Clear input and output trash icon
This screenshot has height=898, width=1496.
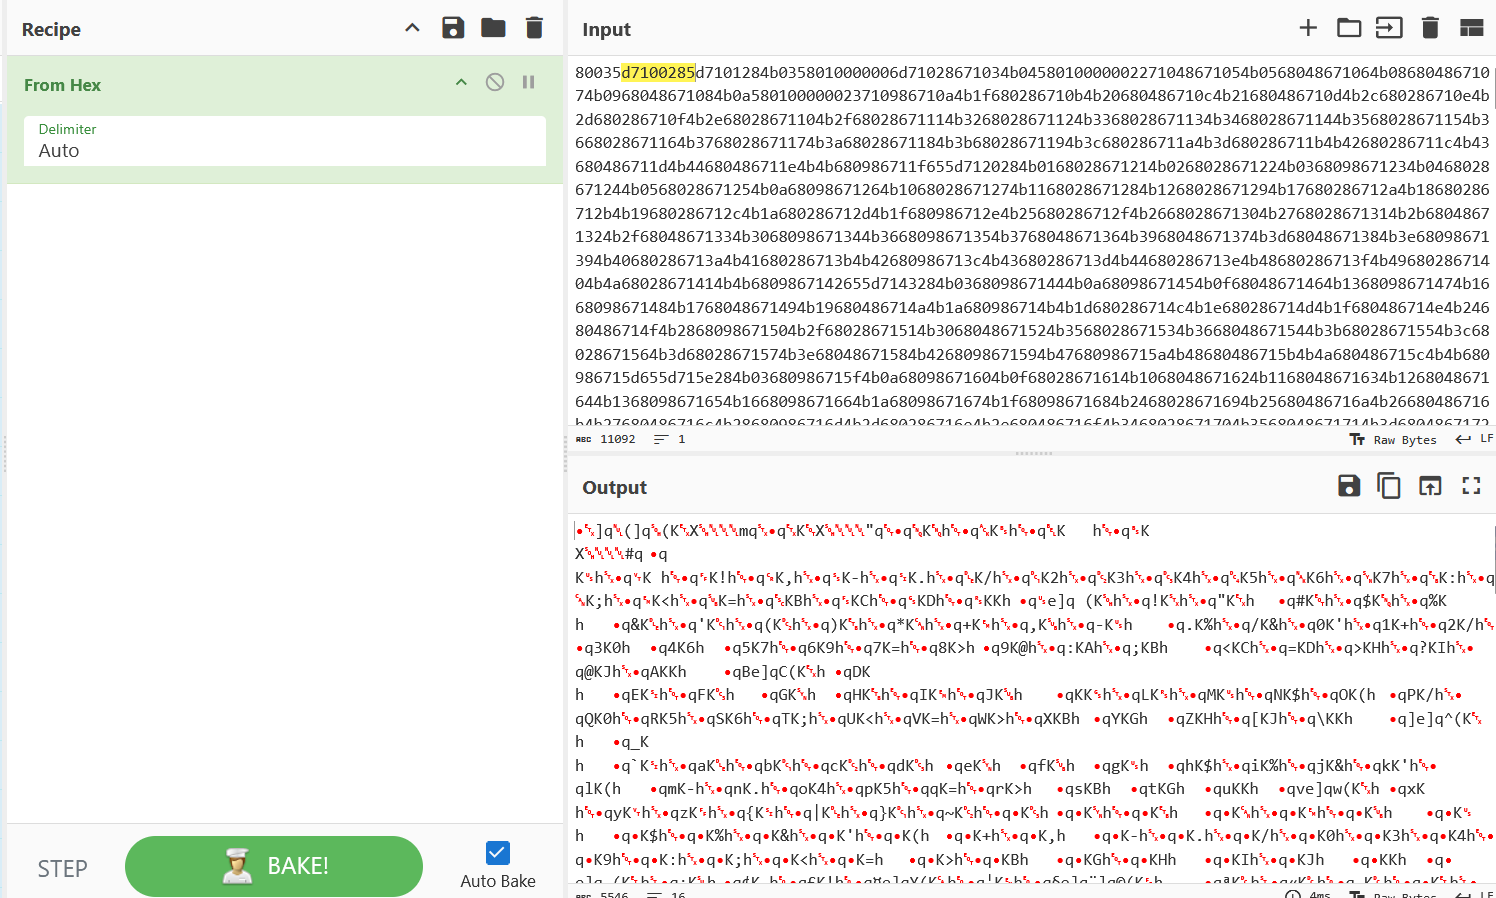click(x=1430, y=28)
